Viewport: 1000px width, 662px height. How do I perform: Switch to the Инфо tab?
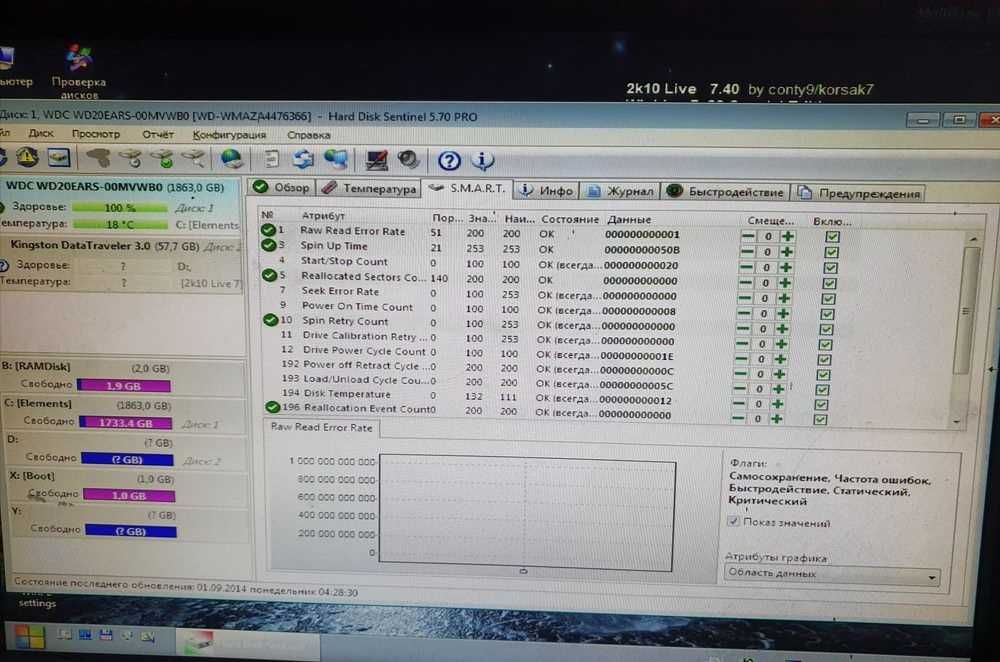546,190
